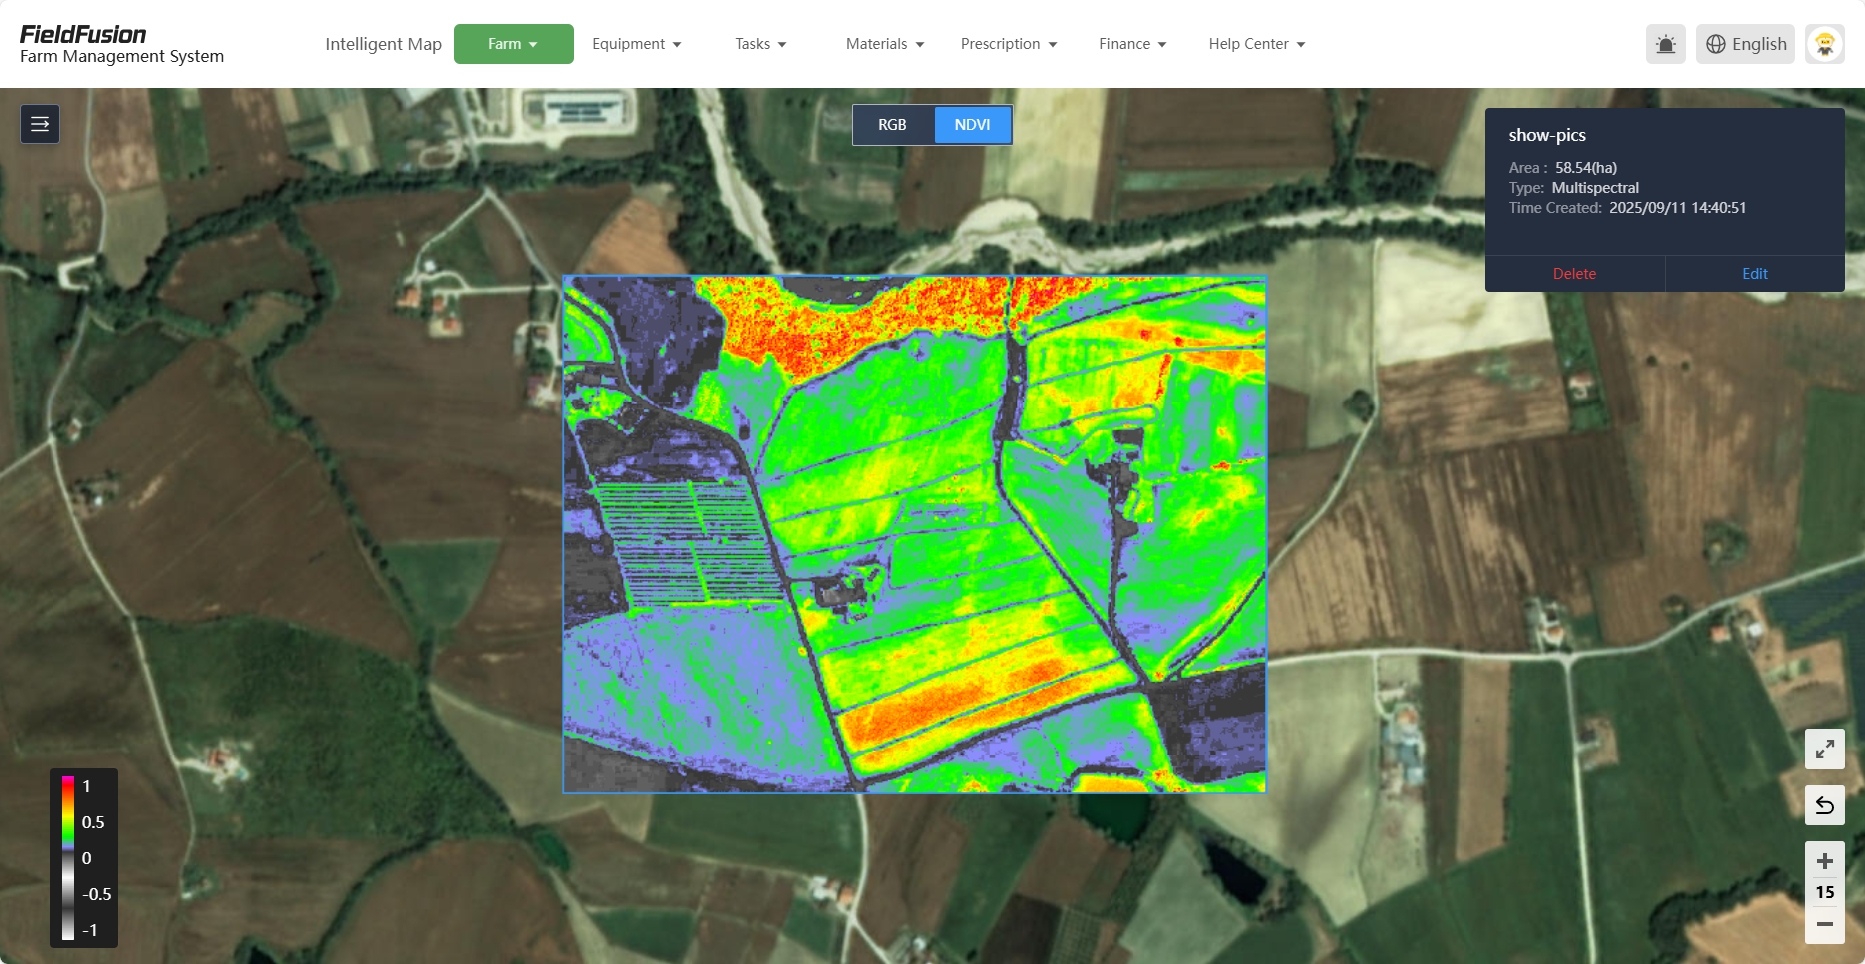The image size is (1865, 964).
Task: Expand the Farm dropdown menu
Action: pyautogui.click(x=513, y=44)
